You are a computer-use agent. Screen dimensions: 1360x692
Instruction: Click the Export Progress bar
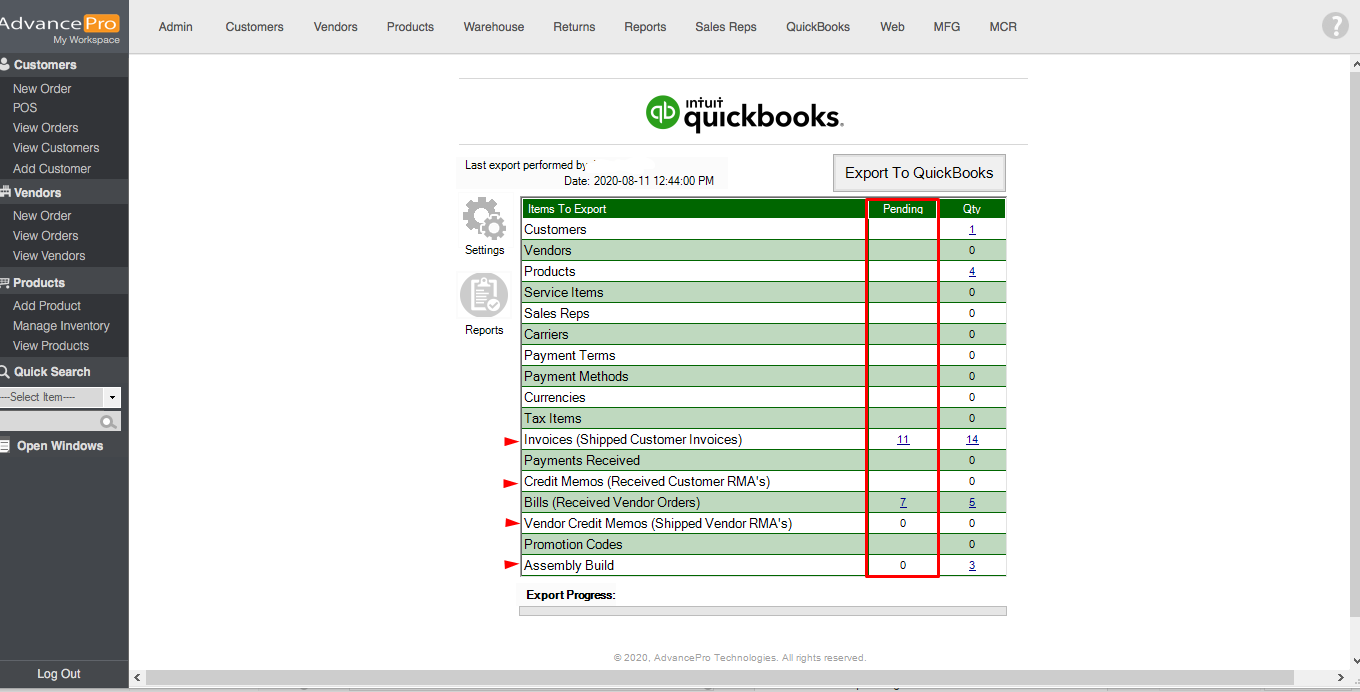click(763, 611)
